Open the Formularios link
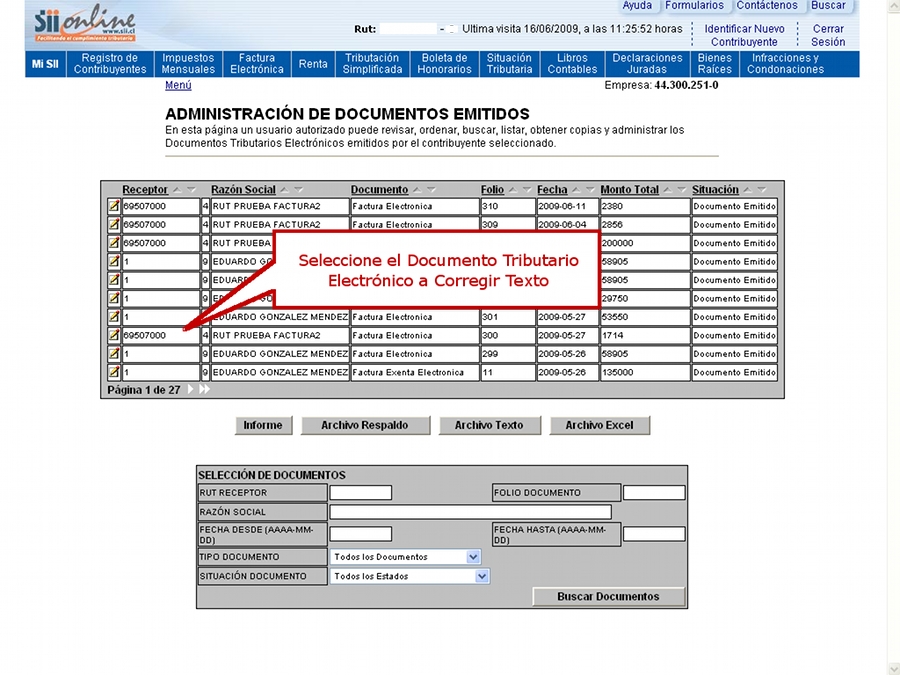 click(x=695, y=6)
